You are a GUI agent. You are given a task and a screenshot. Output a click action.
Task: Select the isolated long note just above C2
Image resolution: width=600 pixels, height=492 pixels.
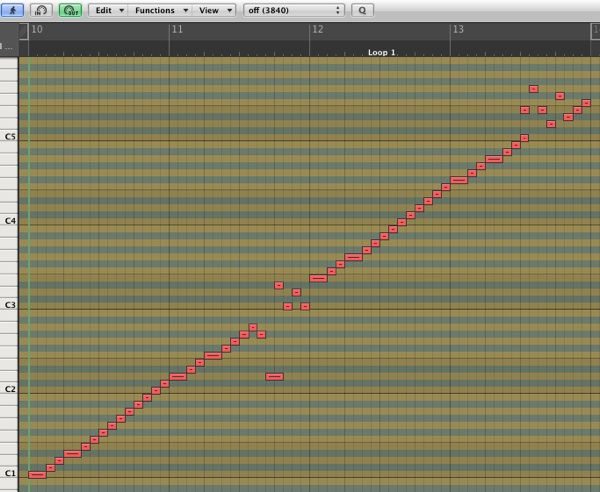[275, 377]
